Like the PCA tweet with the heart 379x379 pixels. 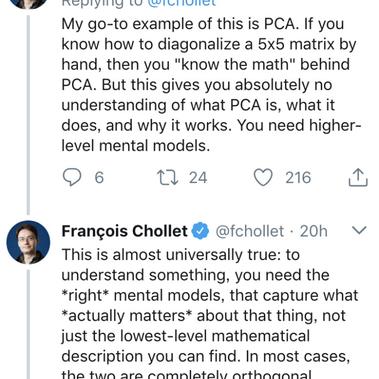[x=263, y=177]
